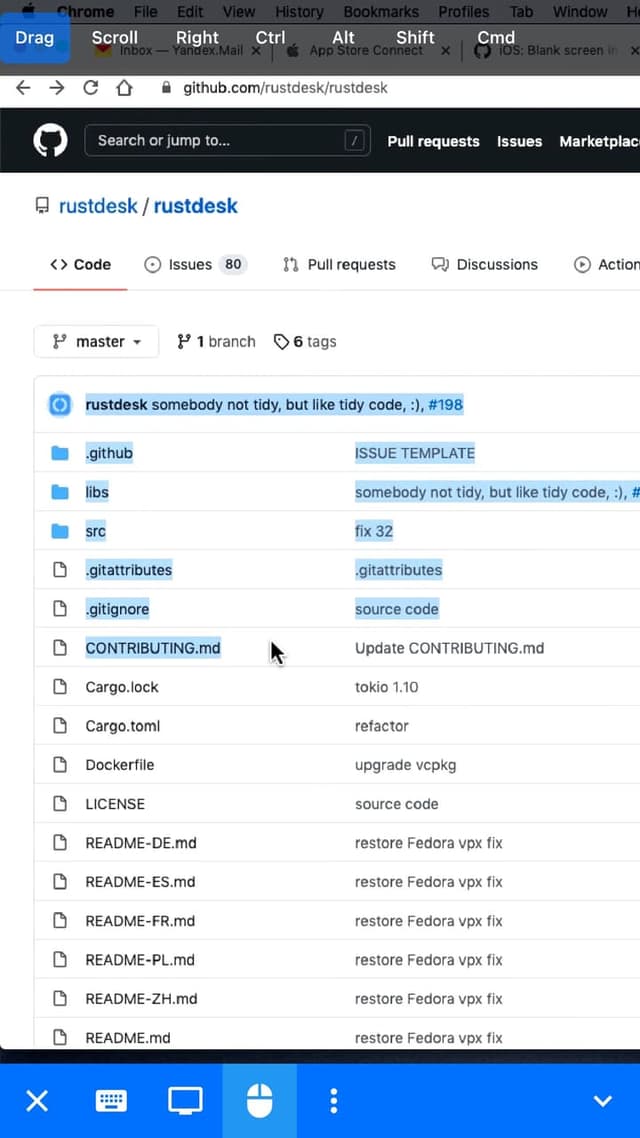This screenshot has height=1138, width=640.
Task: Open the README.md file
Action: point(128,1039)
